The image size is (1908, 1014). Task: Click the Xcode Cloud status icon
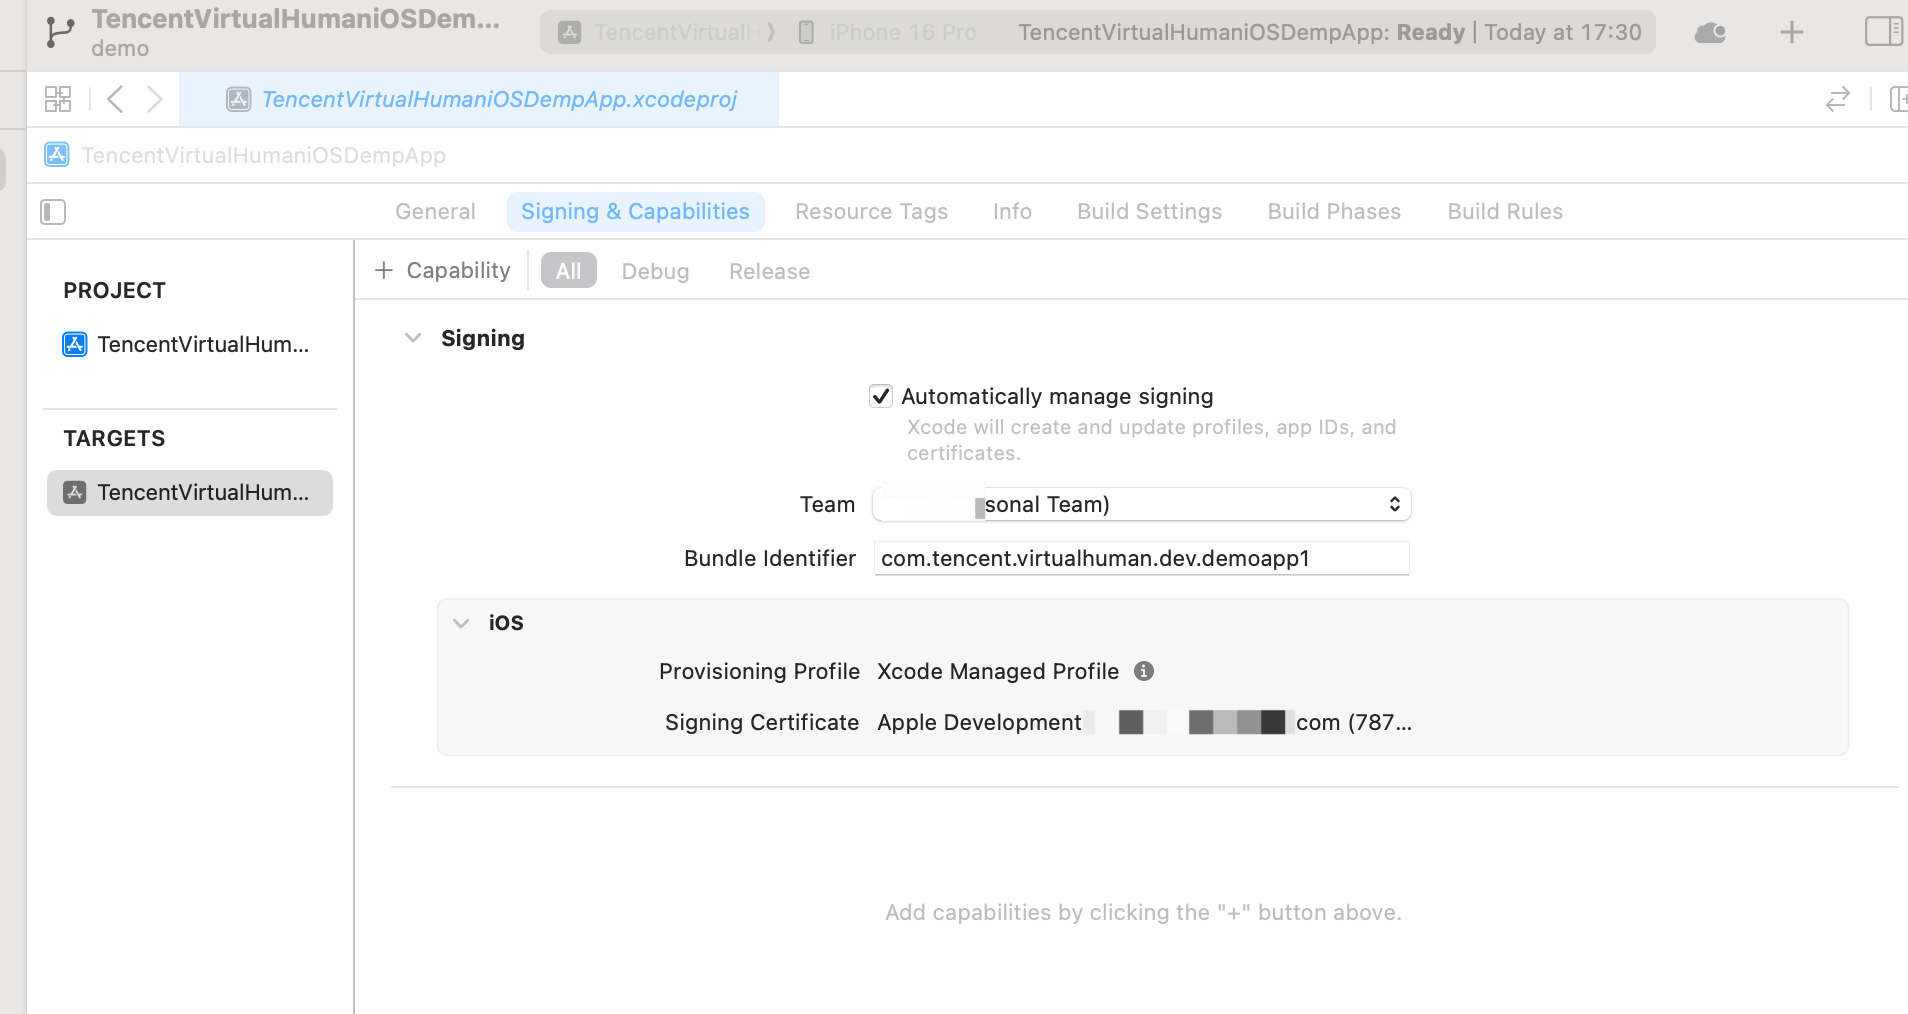click(1710, 33)
